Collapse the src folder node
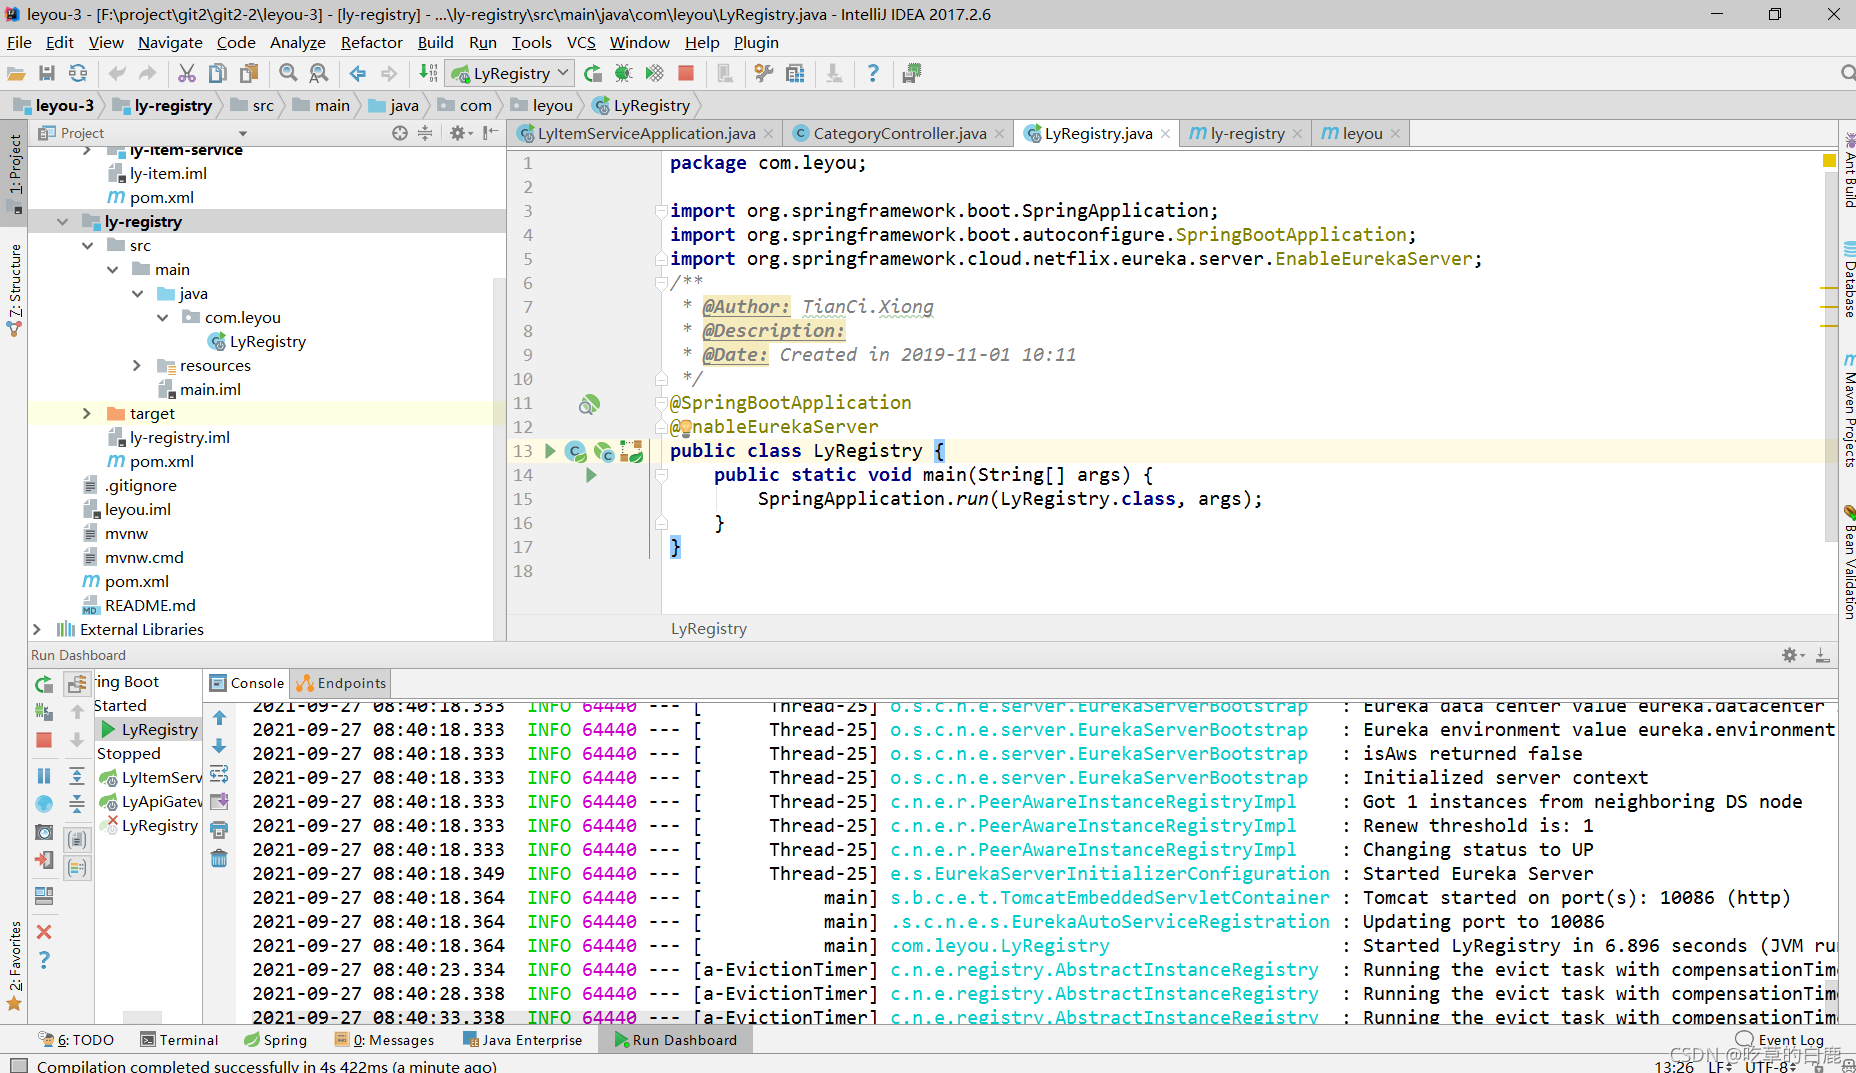 pyautogui.click(x=88, y=246)
